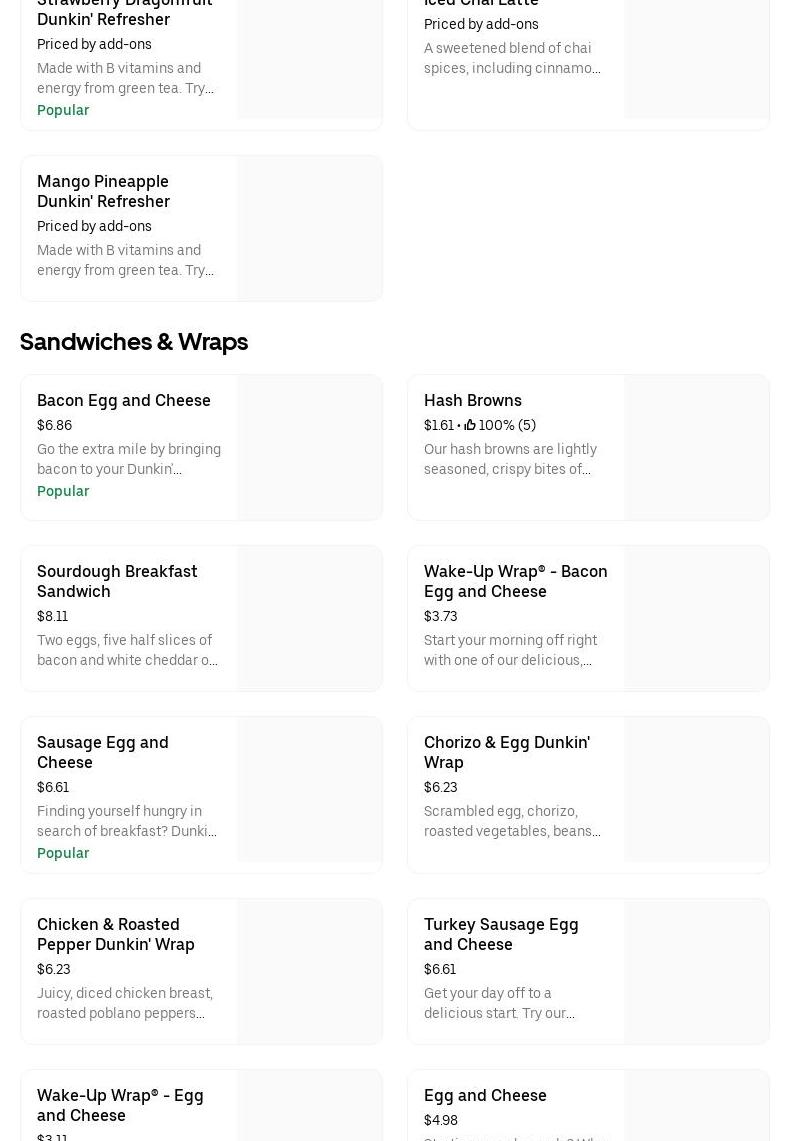Viewport: 804px width, 1141px height.
Task: Click the thumbs-up rating icon on Hash Browns
Action: [x=470, y=425]
